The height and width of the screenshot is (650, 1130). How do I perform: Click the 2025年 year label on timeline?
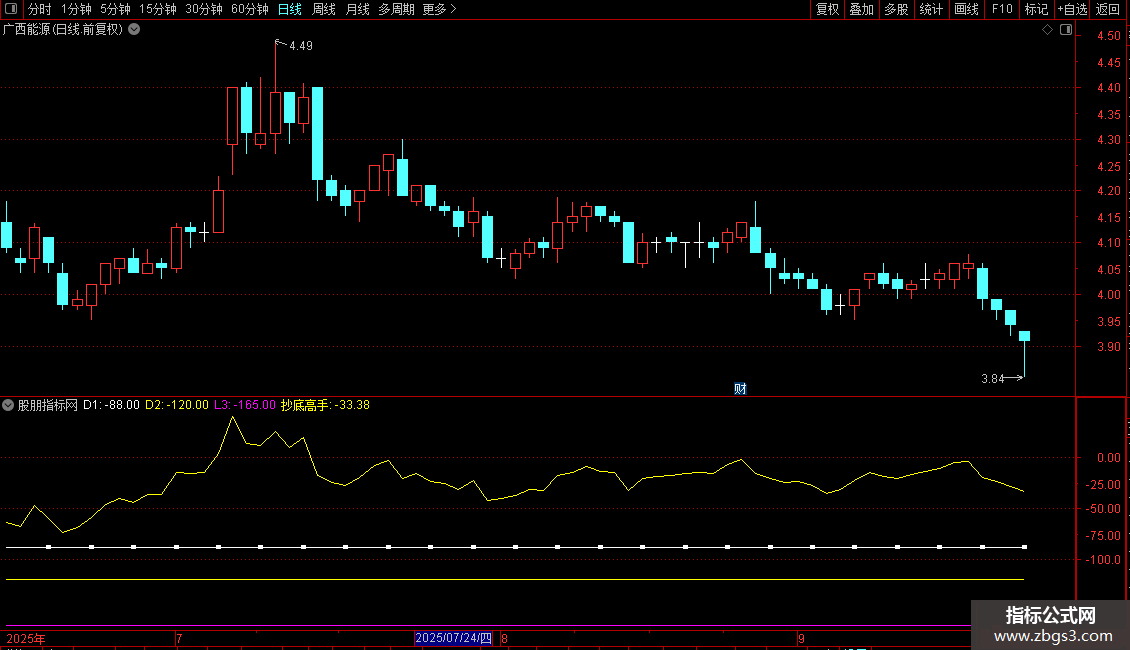[26, 638]
